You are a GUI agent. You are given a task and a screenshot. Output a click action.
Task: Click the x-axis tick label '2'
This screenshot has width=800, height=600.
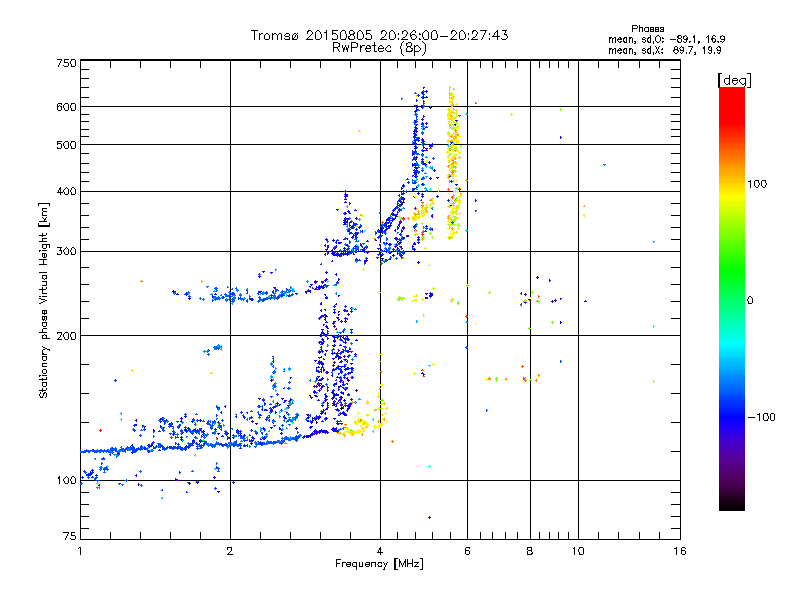[230, 551]
